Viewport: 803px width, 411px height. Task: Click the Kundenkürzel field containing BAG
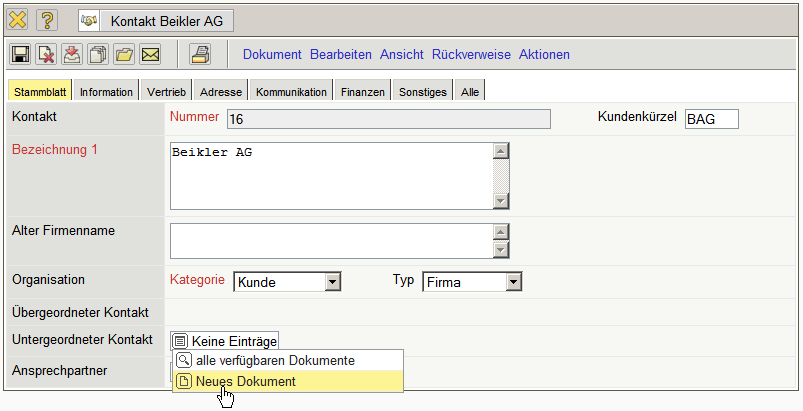711,119
